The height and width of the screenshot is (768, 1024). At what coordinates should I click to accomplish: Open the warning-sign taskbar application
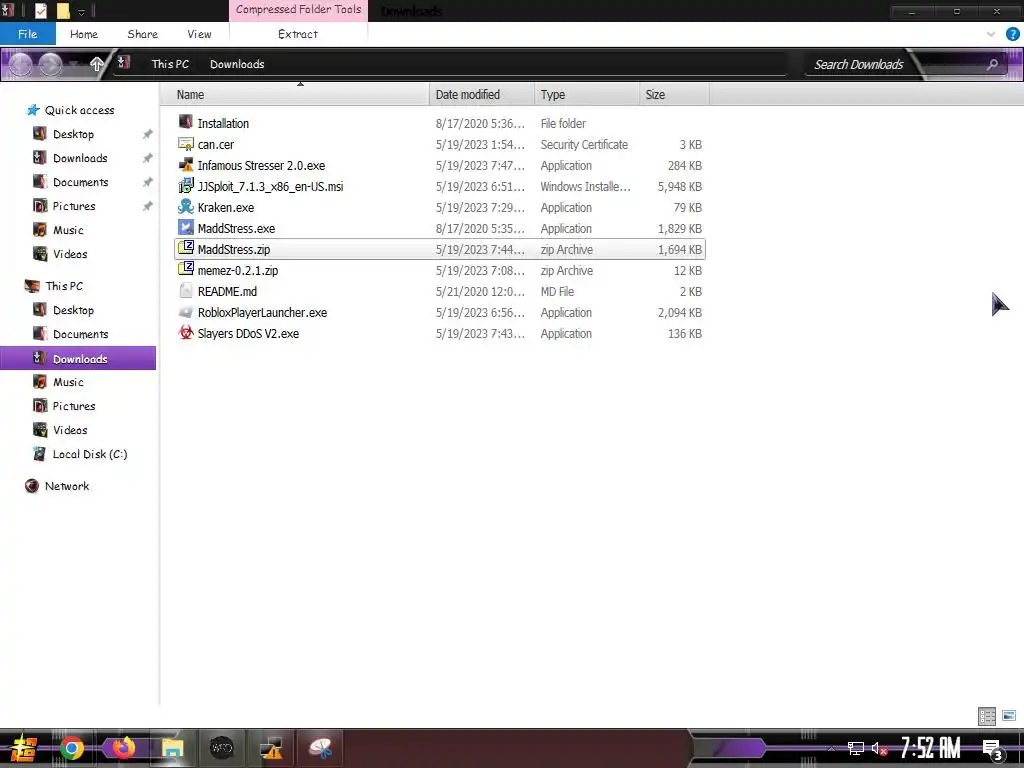[x=271, y=748]
